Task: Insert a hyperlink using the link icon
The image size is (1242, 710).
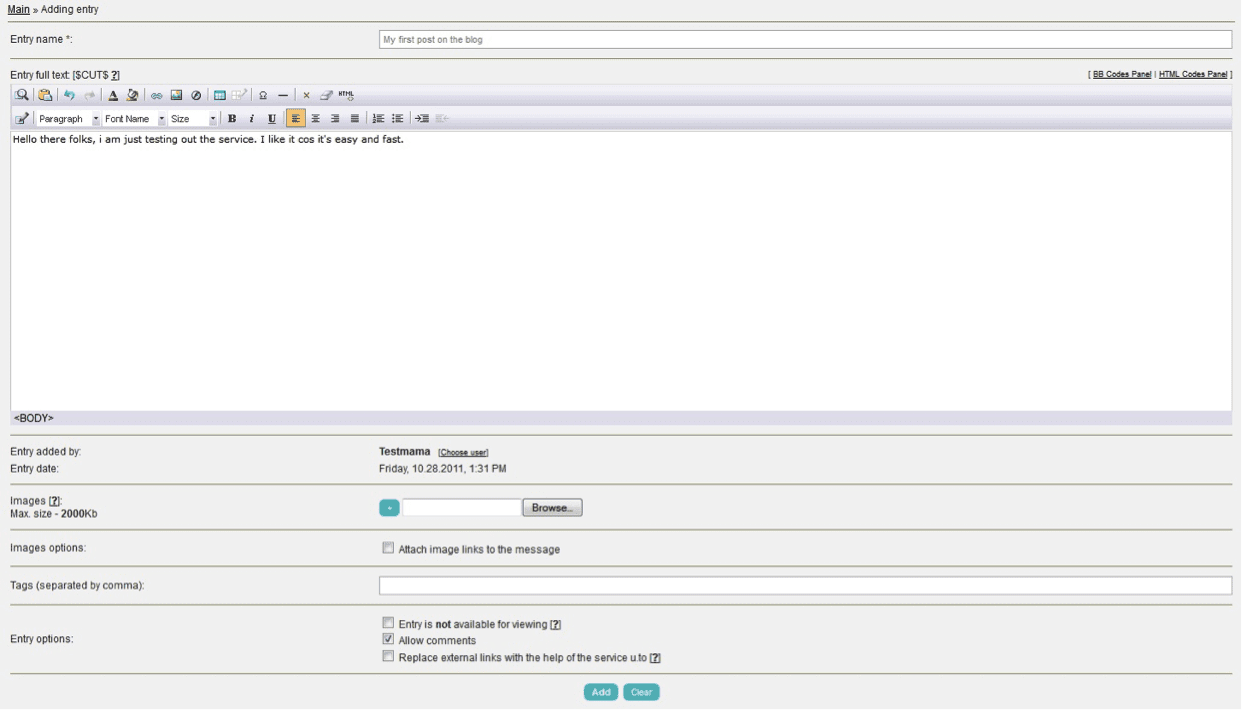Action: [x=157, y=95]
